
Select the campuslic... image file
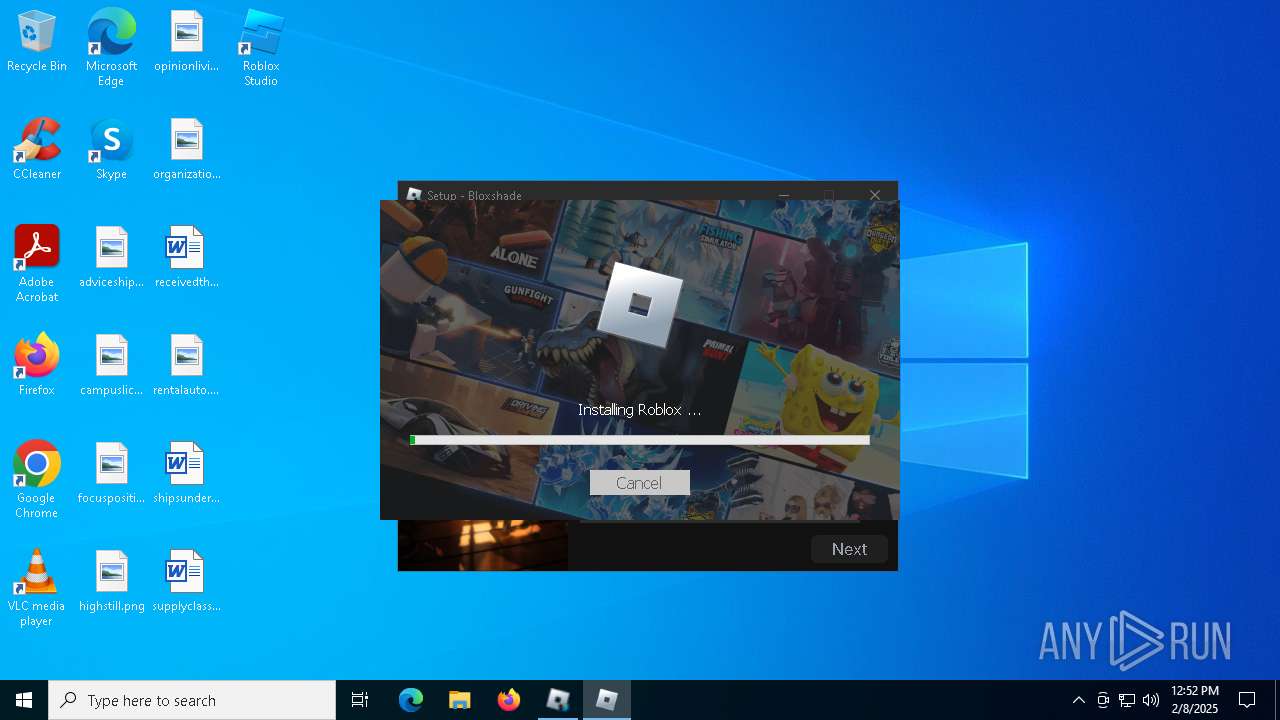click(111, 366)
